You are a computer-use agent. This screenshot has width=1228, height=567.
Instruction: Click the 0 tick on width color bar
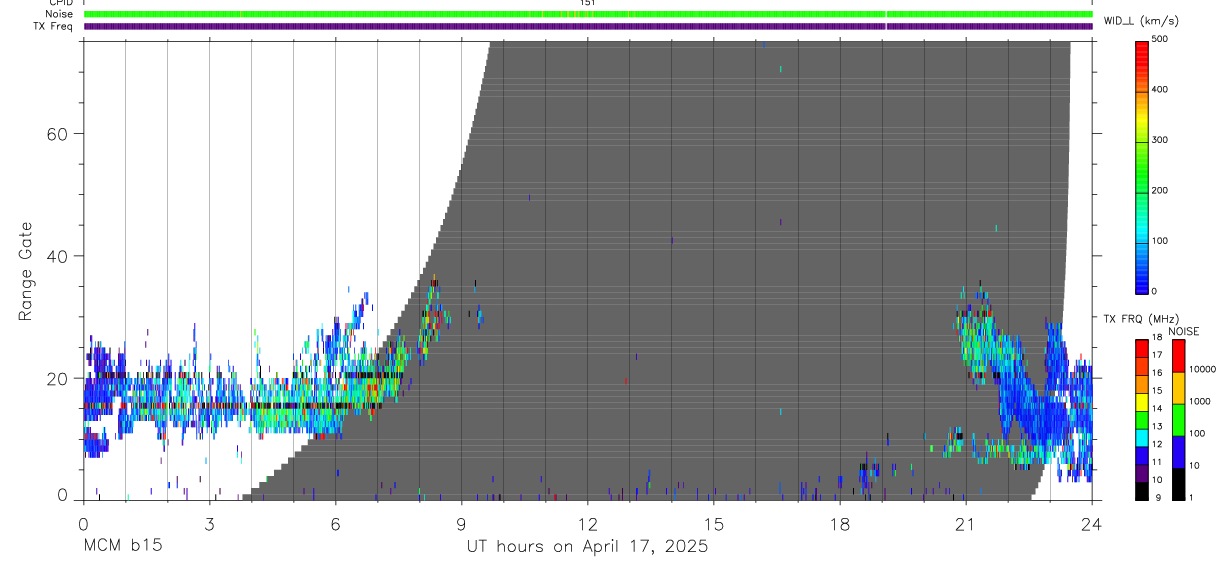point(1155,291)
